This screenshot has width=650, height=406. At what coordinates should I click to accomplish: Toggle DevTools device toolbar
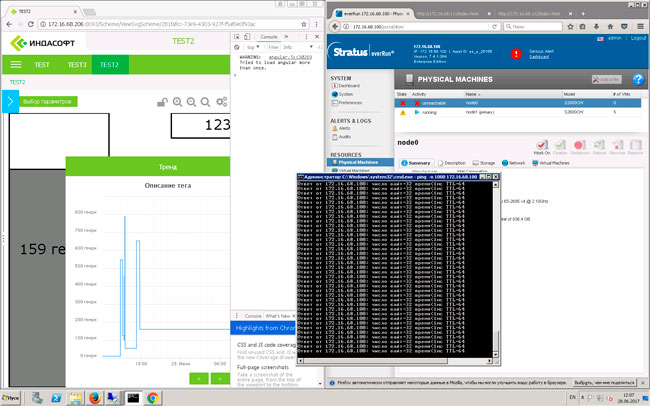247,37
